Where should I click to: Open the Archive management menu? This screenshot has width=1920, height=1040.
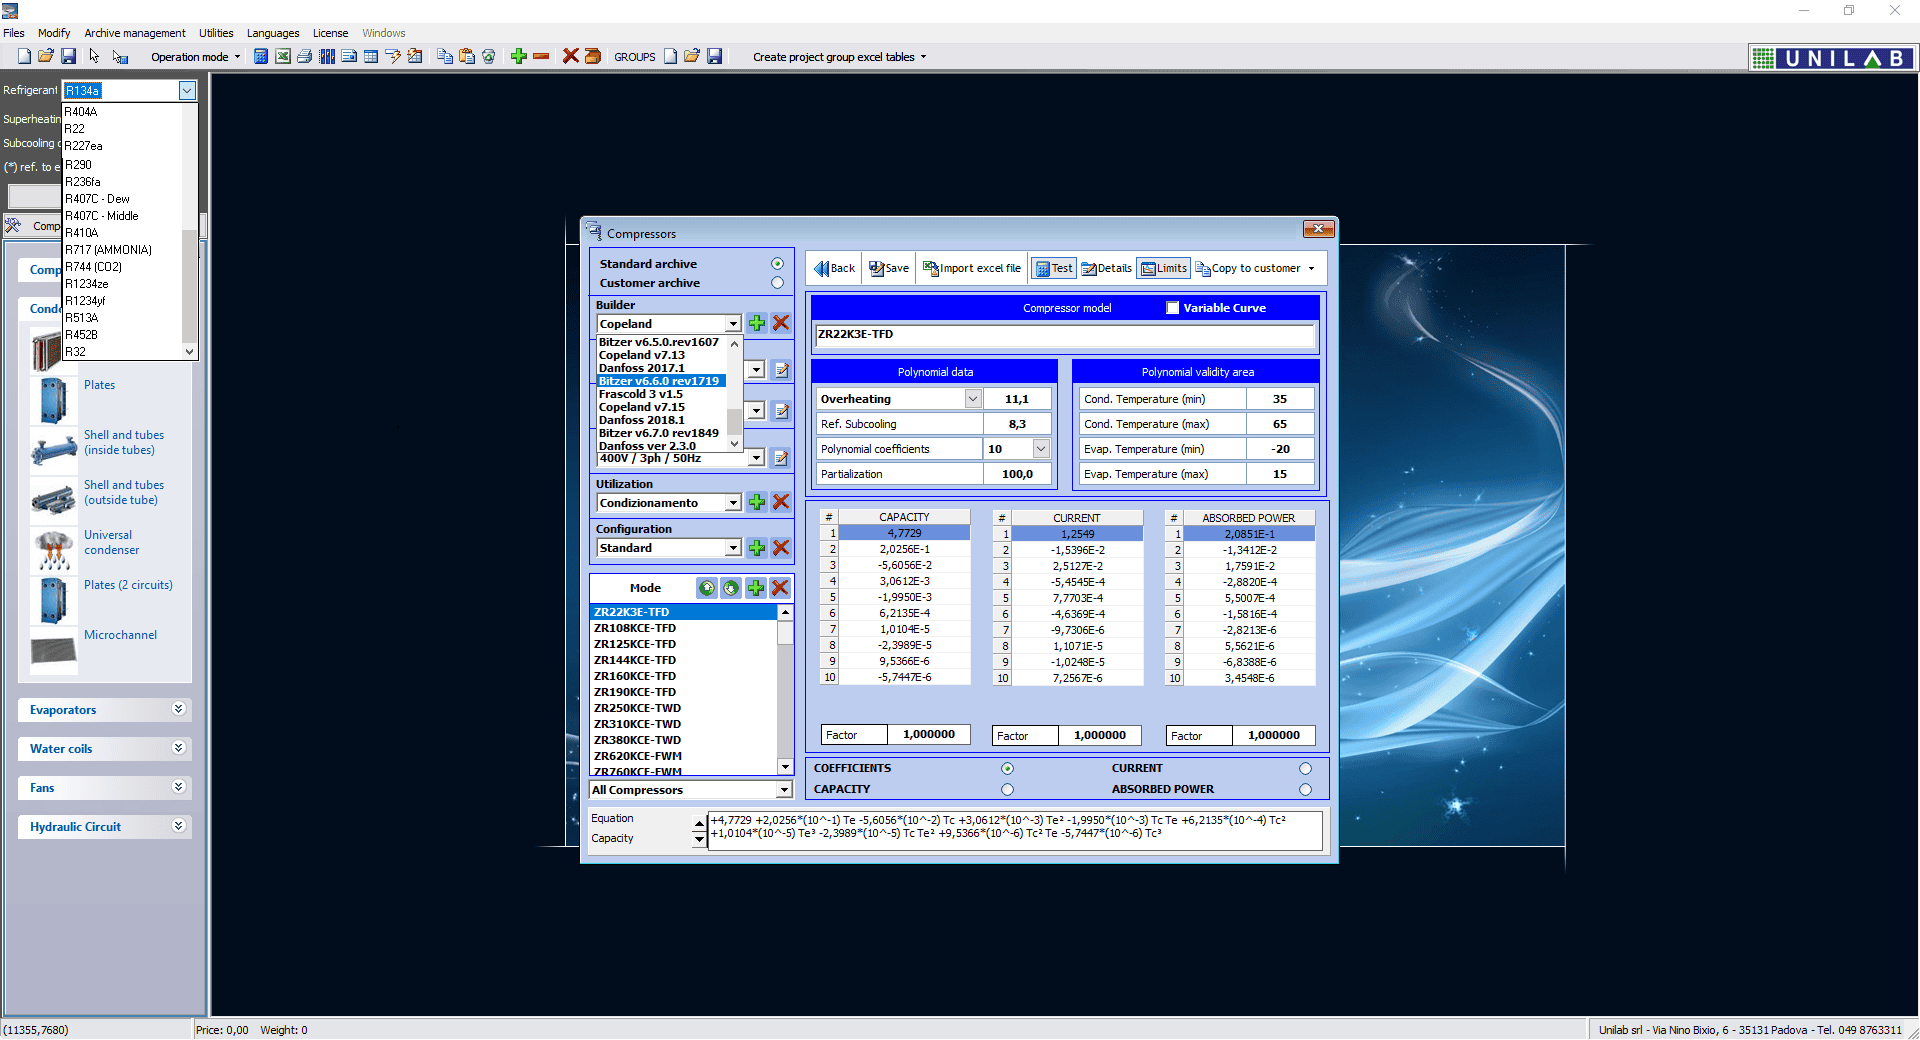tap(134, 33)
